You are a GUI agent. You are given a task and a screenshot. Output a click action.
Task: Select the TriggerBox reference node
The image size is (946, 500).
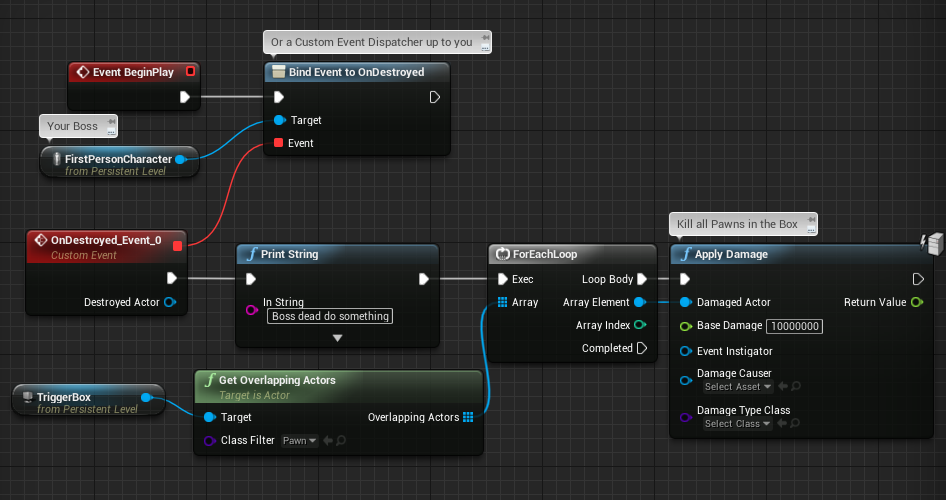tap(88, 400)
